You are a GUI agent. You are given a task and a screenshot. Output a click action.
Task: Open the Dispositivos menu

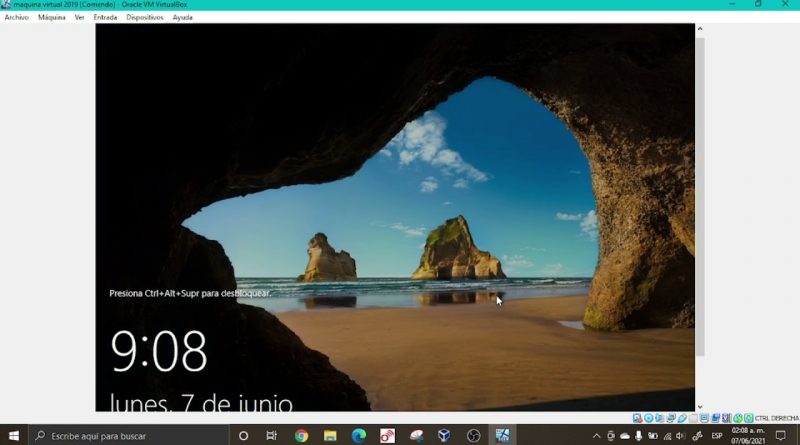click(145, 17)
